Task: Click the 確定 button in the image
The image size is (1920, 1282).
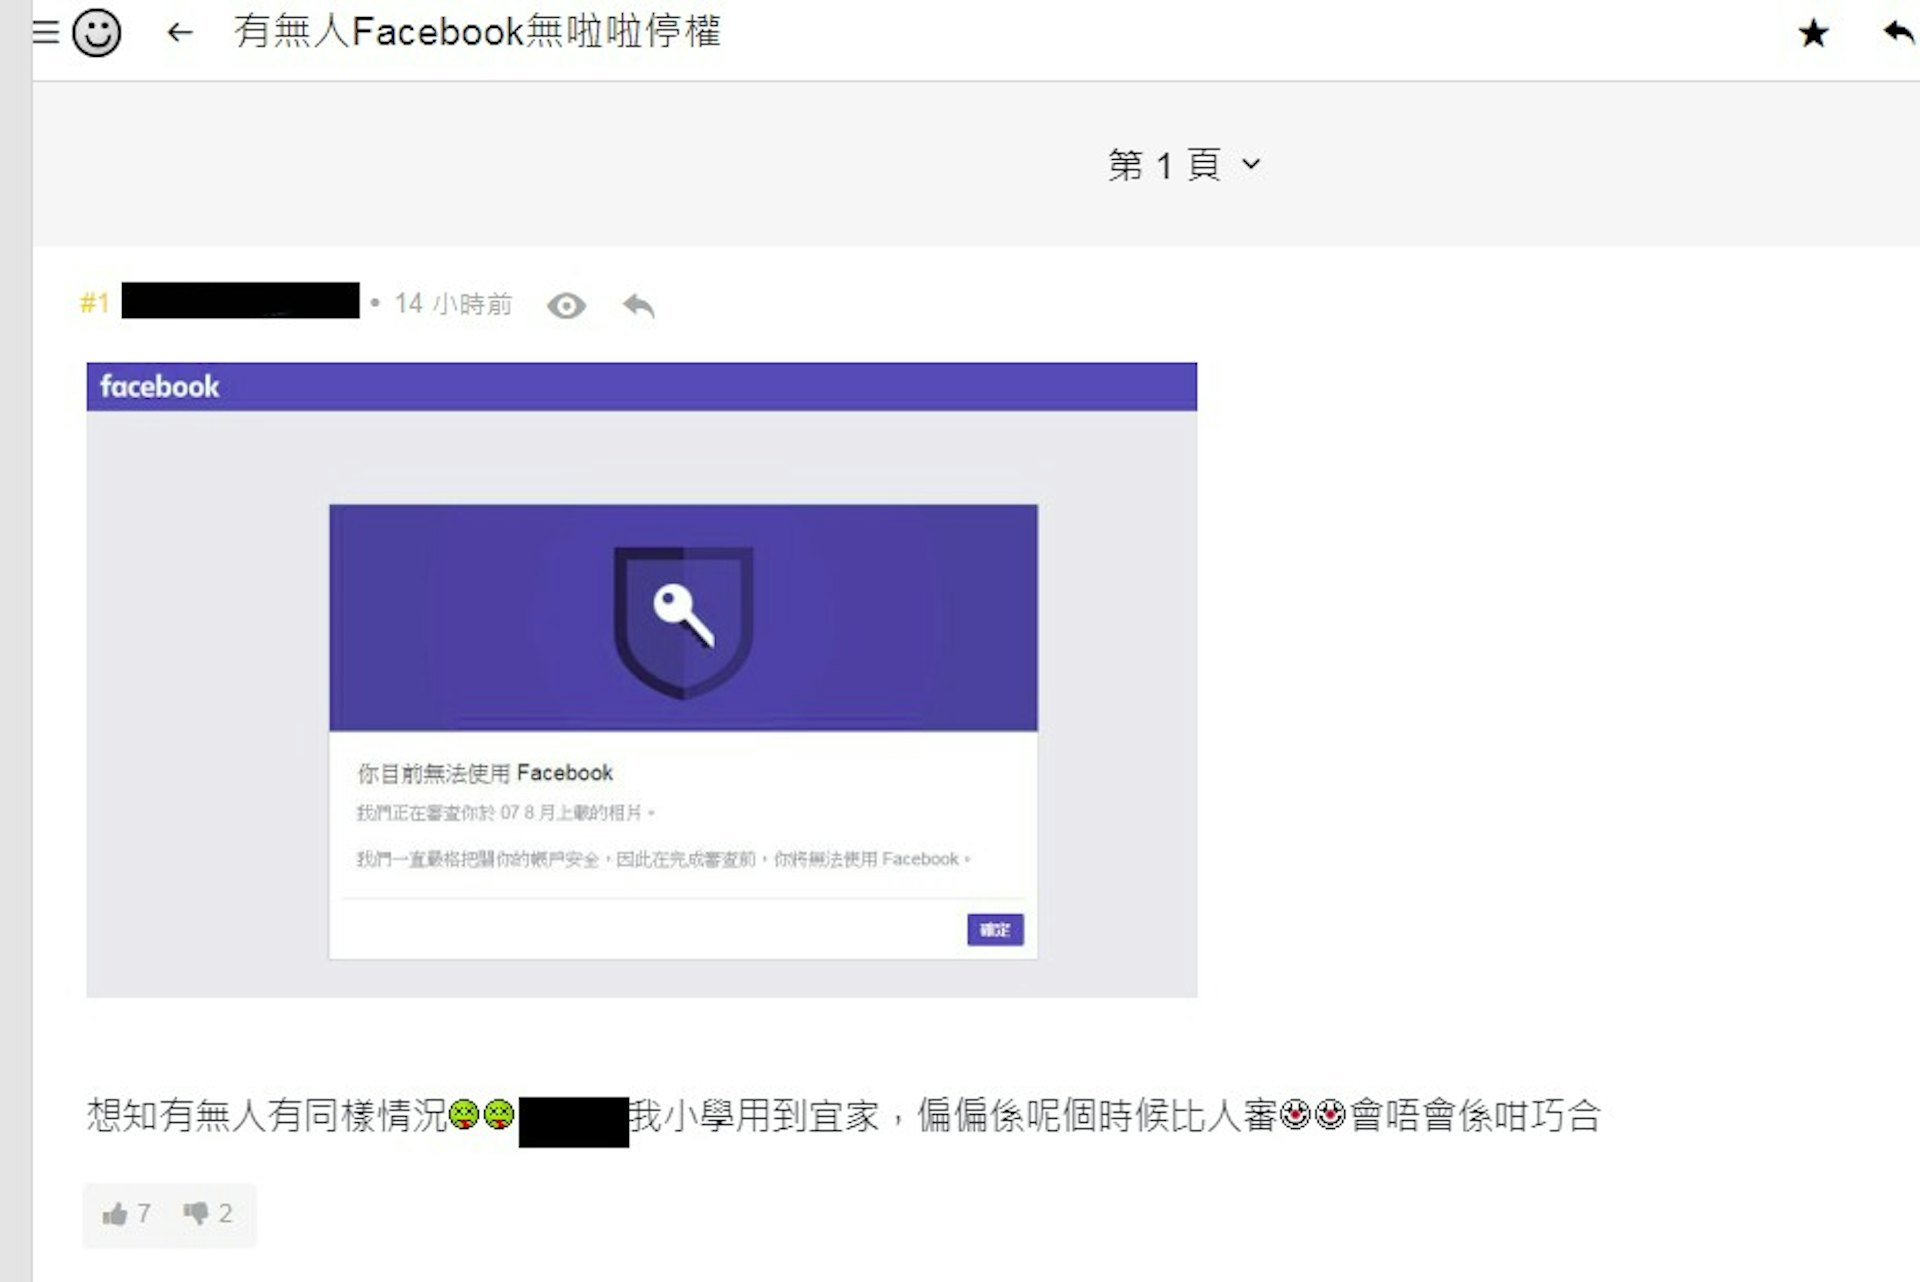Action: [x=994, y=930]
